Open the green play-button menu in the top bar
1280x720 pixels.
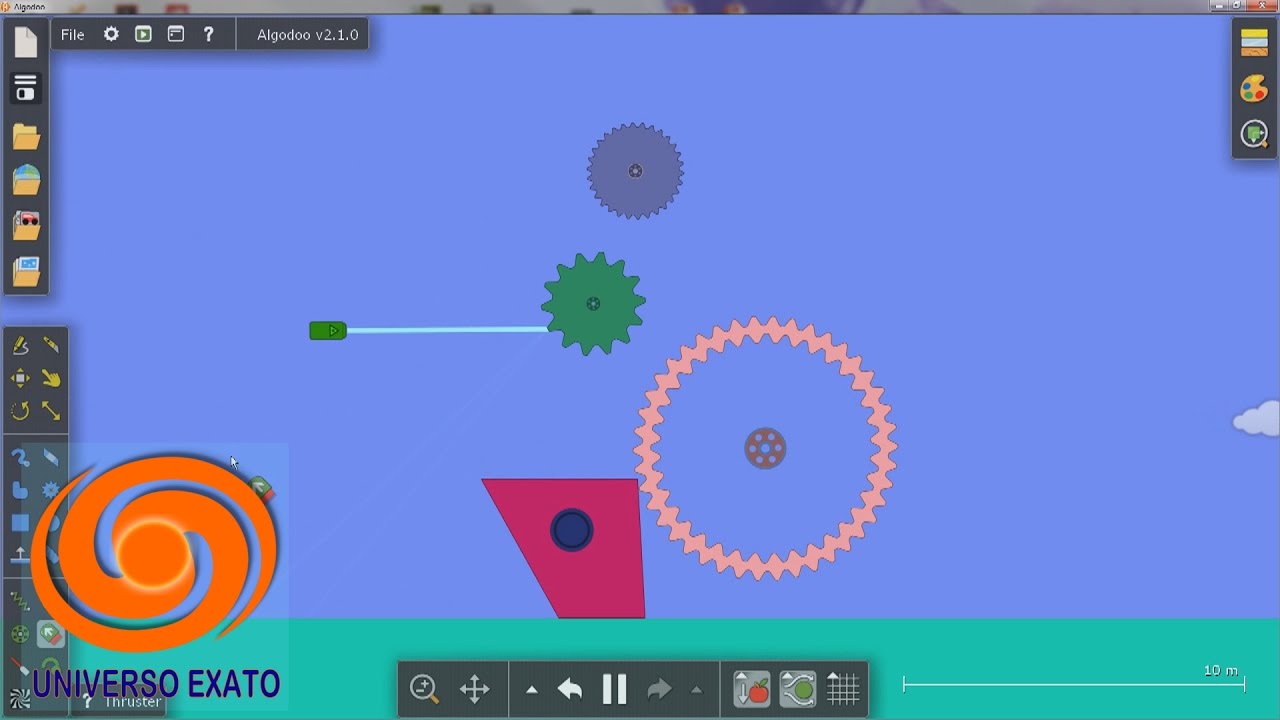(x=143, y=34)
